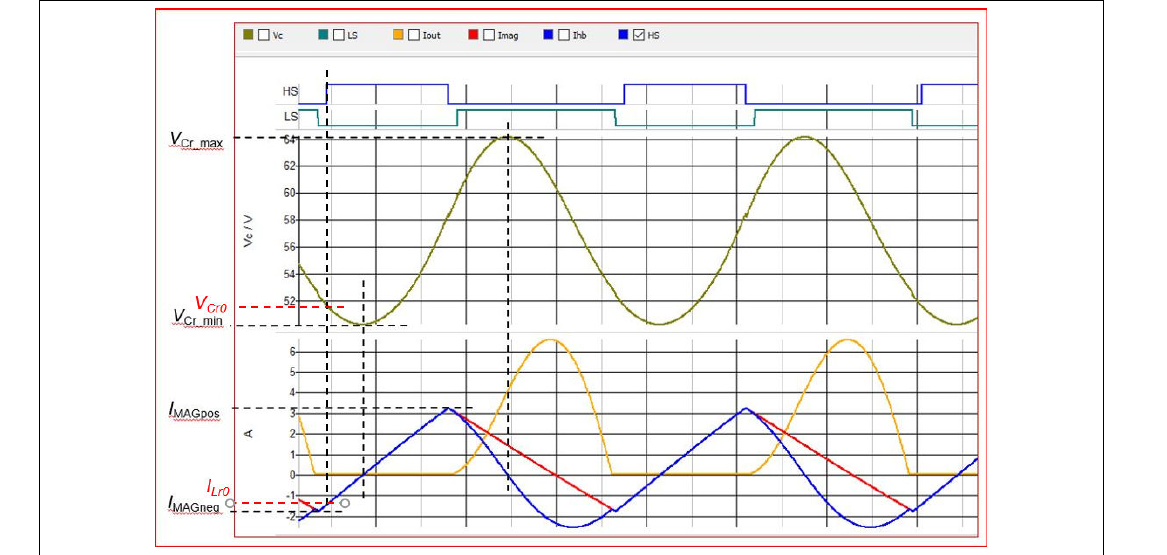Click the red VCr0 annotation label

pos(211,304)
